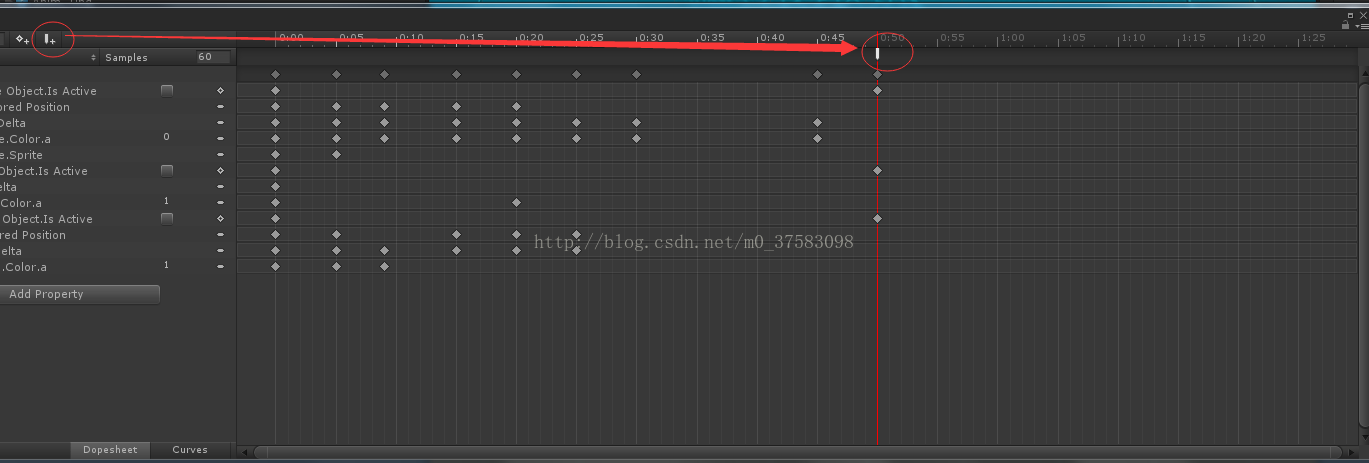Select the event marker on the timeline
Image resolution: width=1369 pixels, height=463 pixels.
pyautogui.click(x=877, y=52)
